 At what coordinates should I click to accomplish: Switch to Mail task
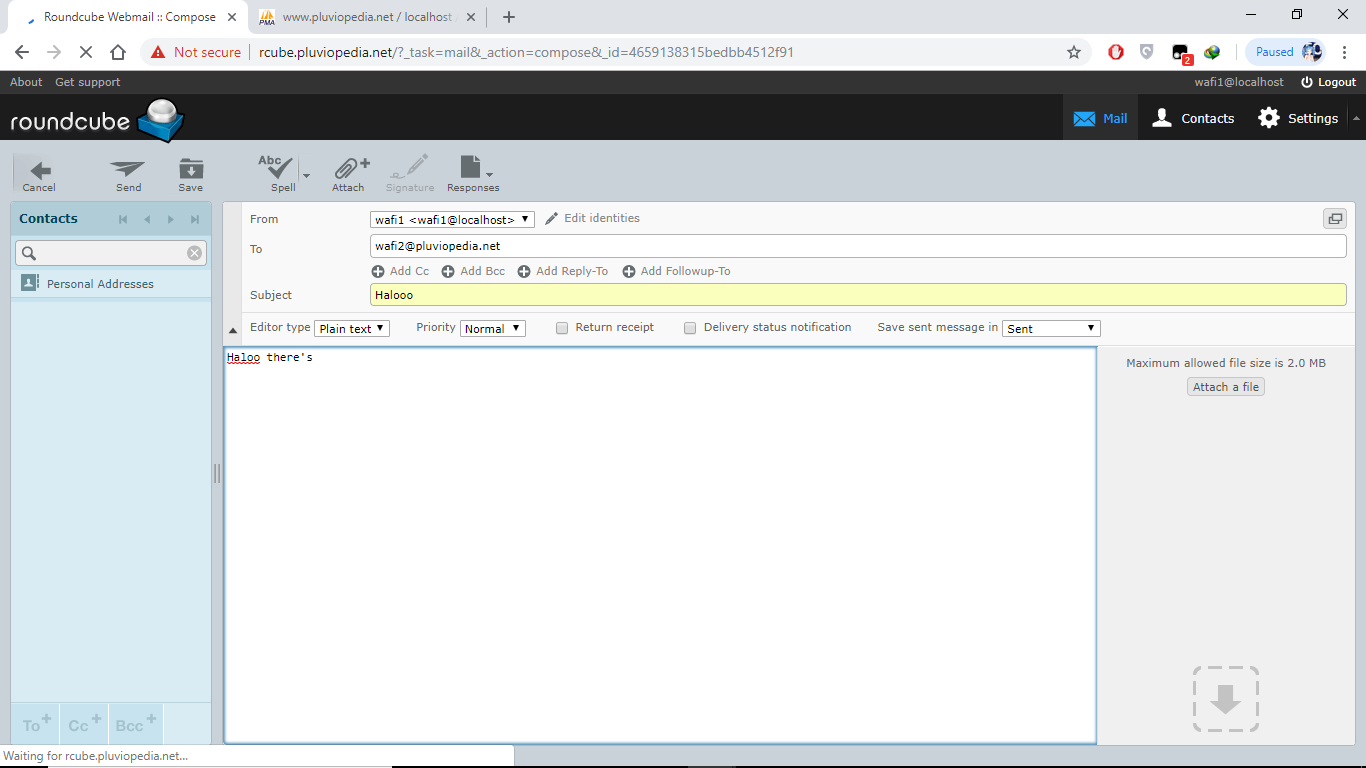tap(1100, 118)
